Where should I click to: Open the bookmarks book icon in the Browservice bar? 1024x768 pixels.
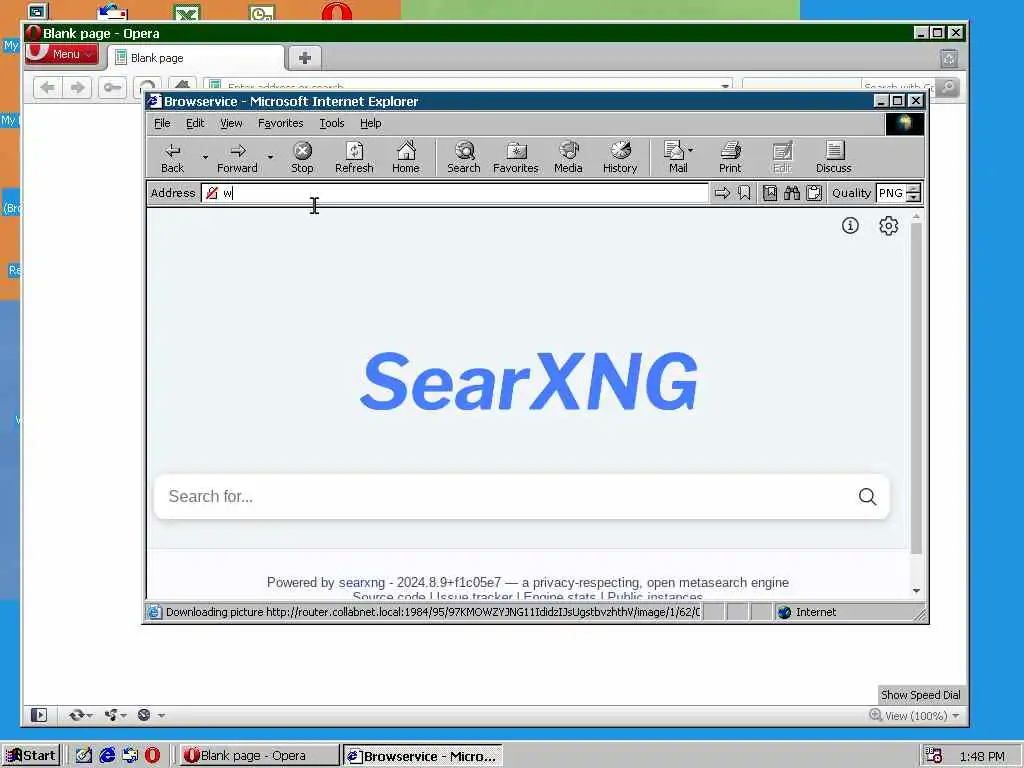pos(770,193)
